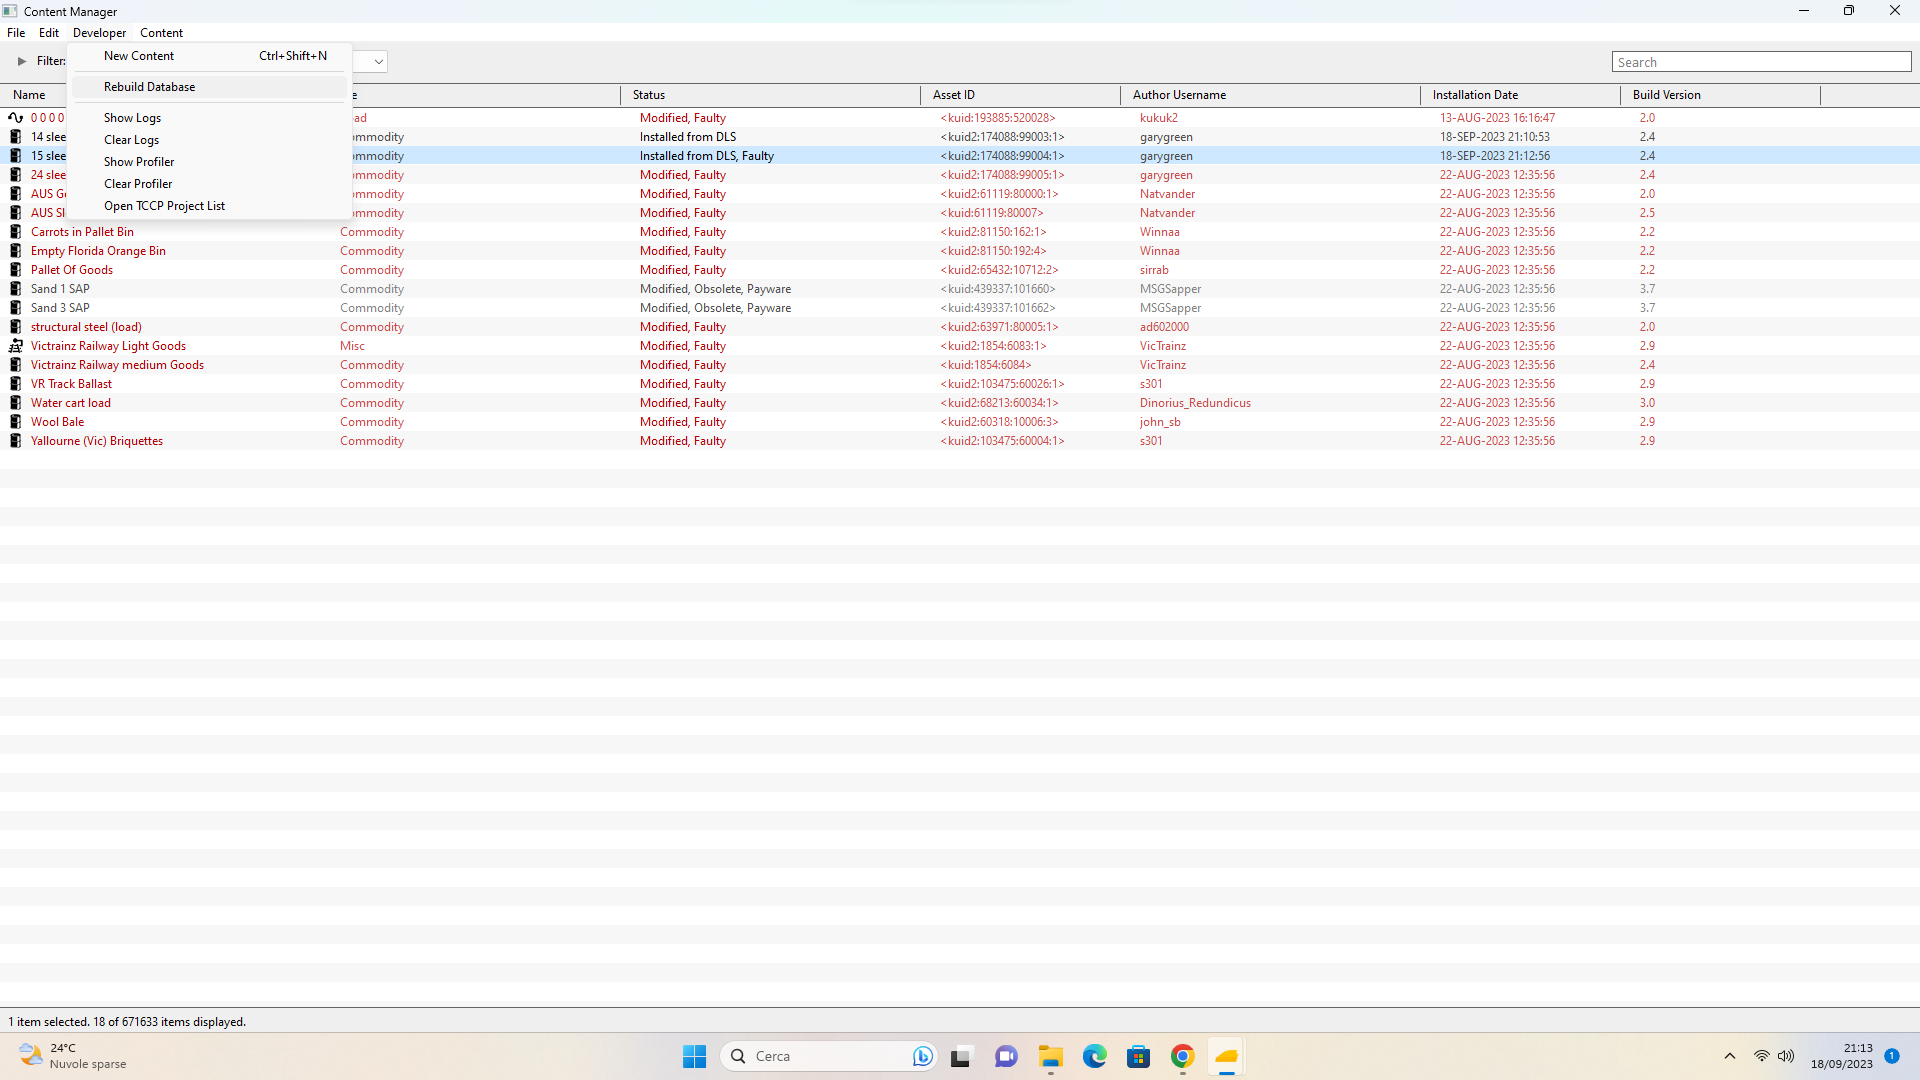Open Windows Start menu

coord(695,1056)
